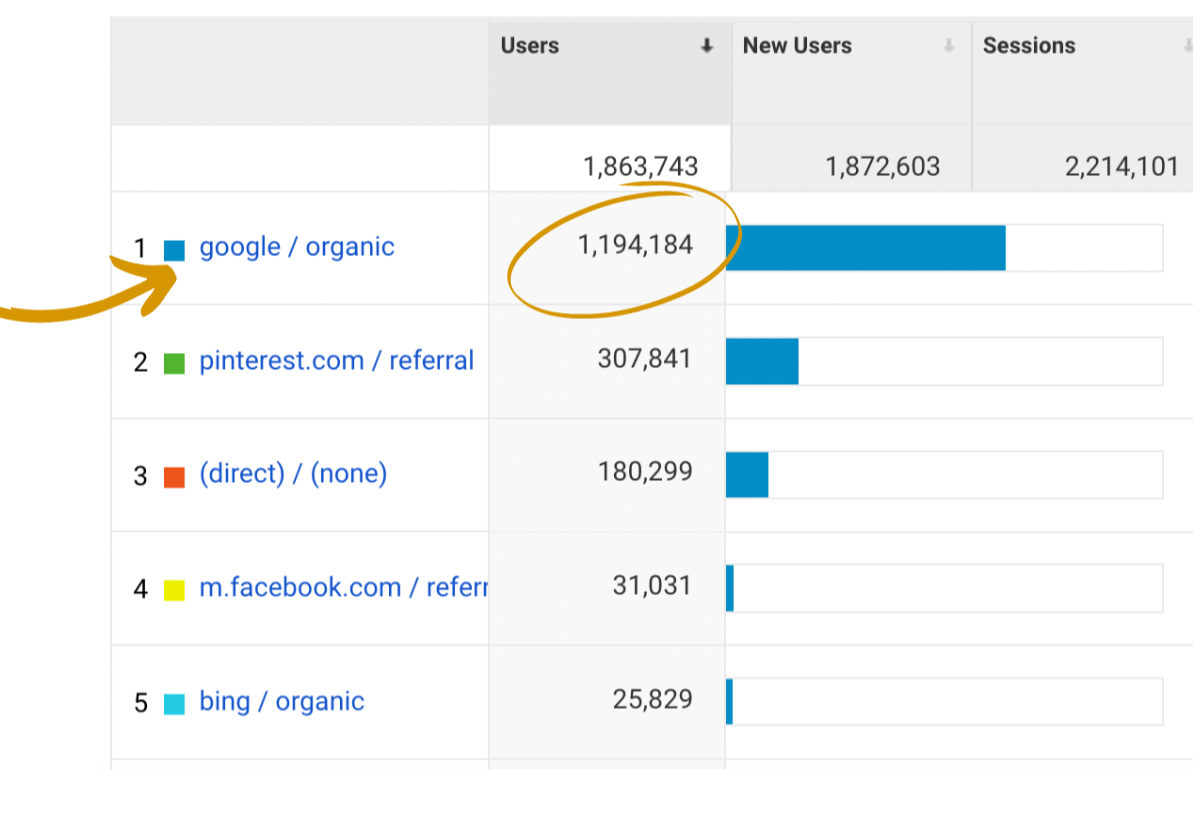1200x822 pixels.
Task: Sort by the New Users column header
Action: pos(797,46)
